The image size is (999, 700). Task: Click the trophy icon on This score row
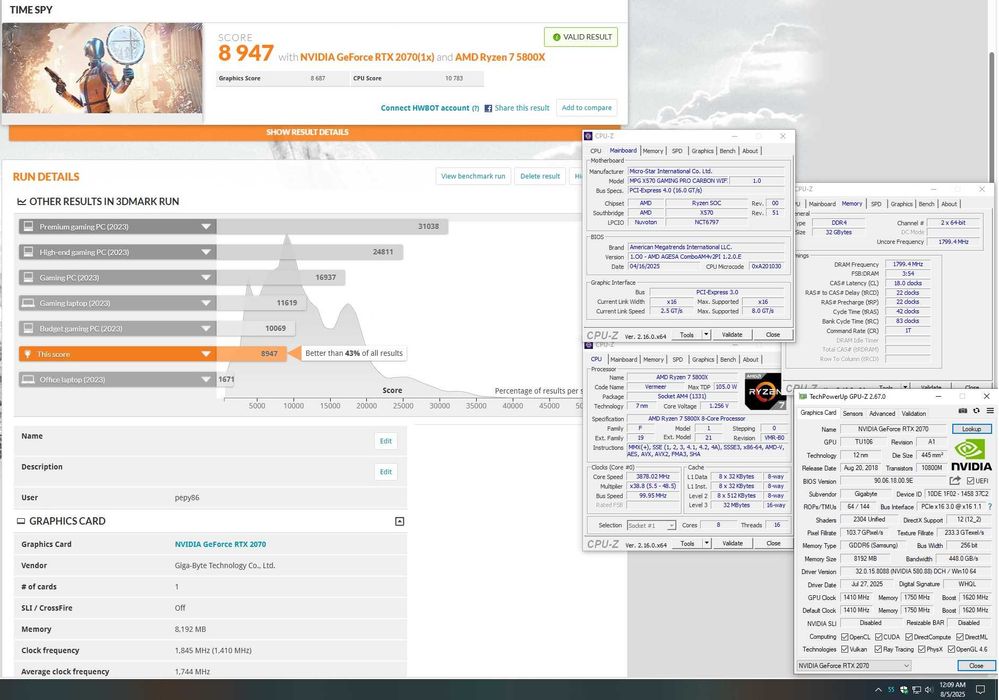27,354
